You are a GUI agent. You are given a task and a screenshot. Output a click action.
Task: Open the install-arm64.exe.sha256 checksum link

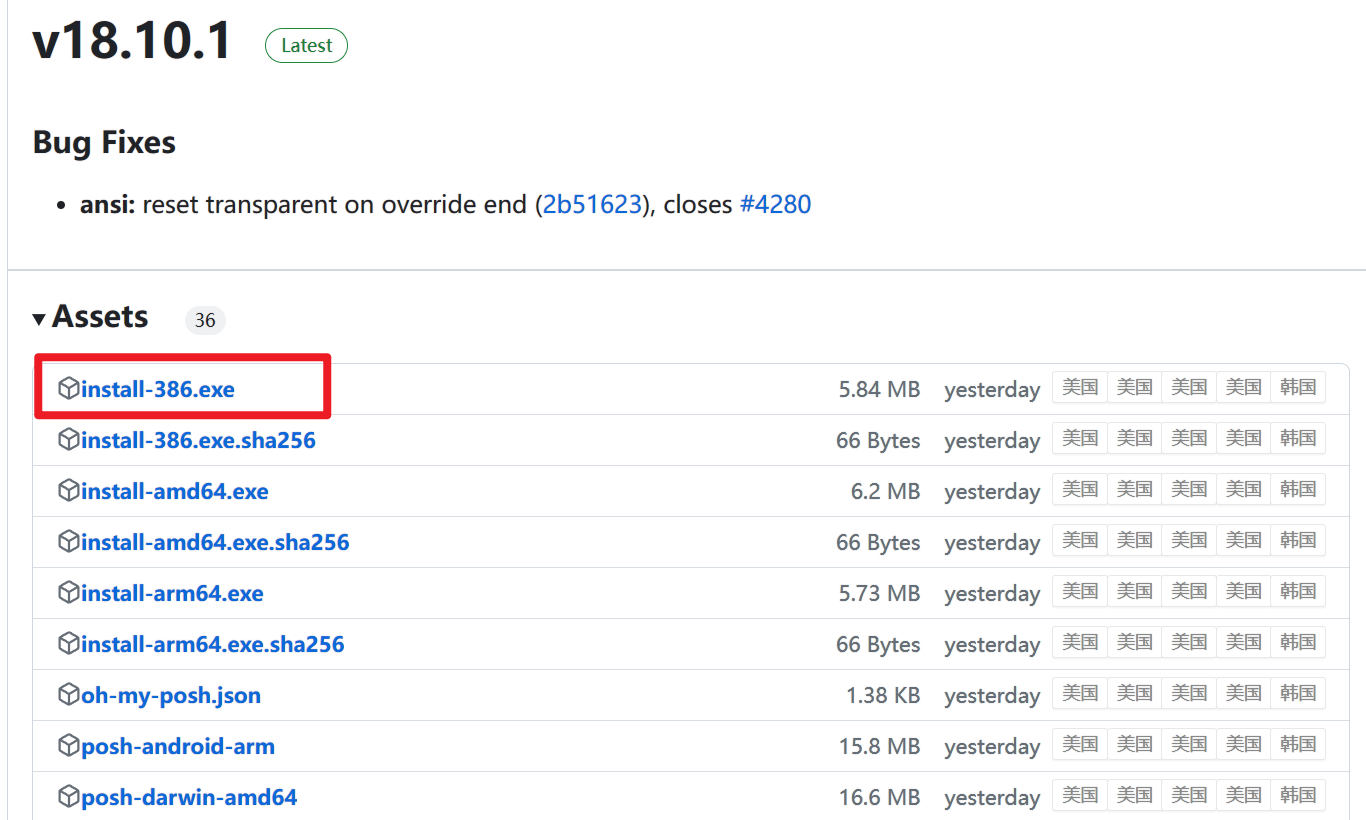tap(213, 644)
